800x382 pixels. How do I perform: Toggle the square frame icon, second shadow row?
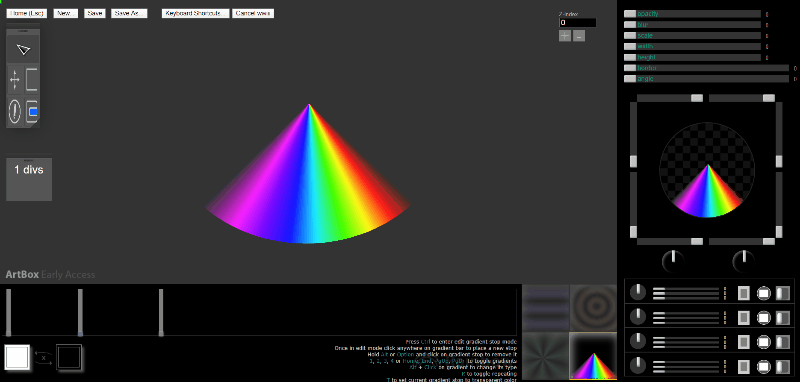[x=744, y=317]
